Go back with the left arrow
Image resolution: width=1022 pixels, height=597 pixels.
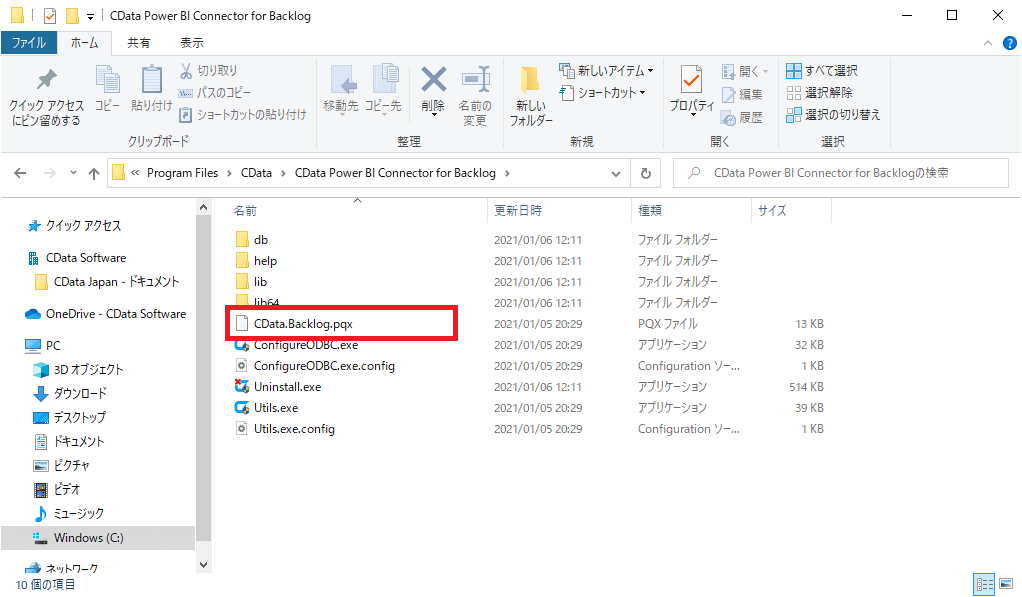pos(20,173)
